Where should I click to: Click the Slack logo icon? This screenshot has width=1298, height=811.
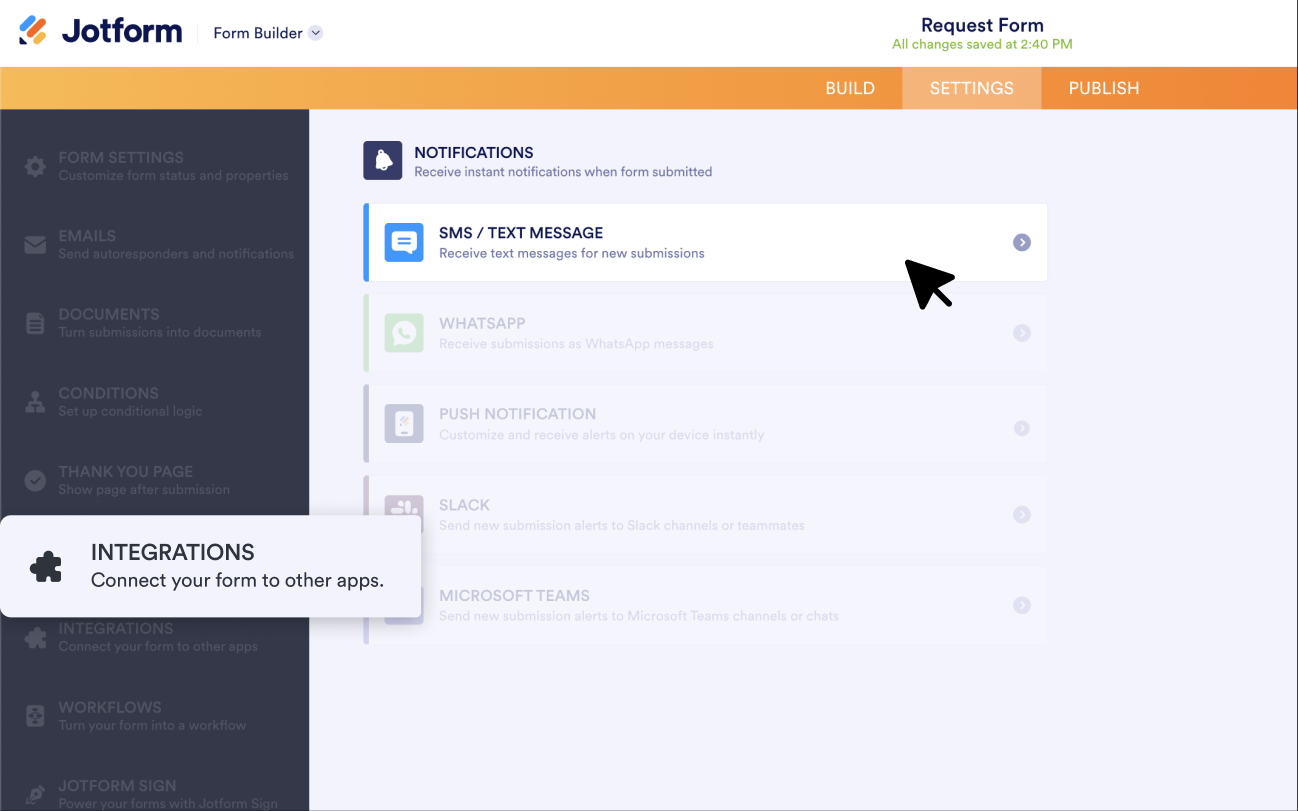pyautogui.click(x=404, y=507)
